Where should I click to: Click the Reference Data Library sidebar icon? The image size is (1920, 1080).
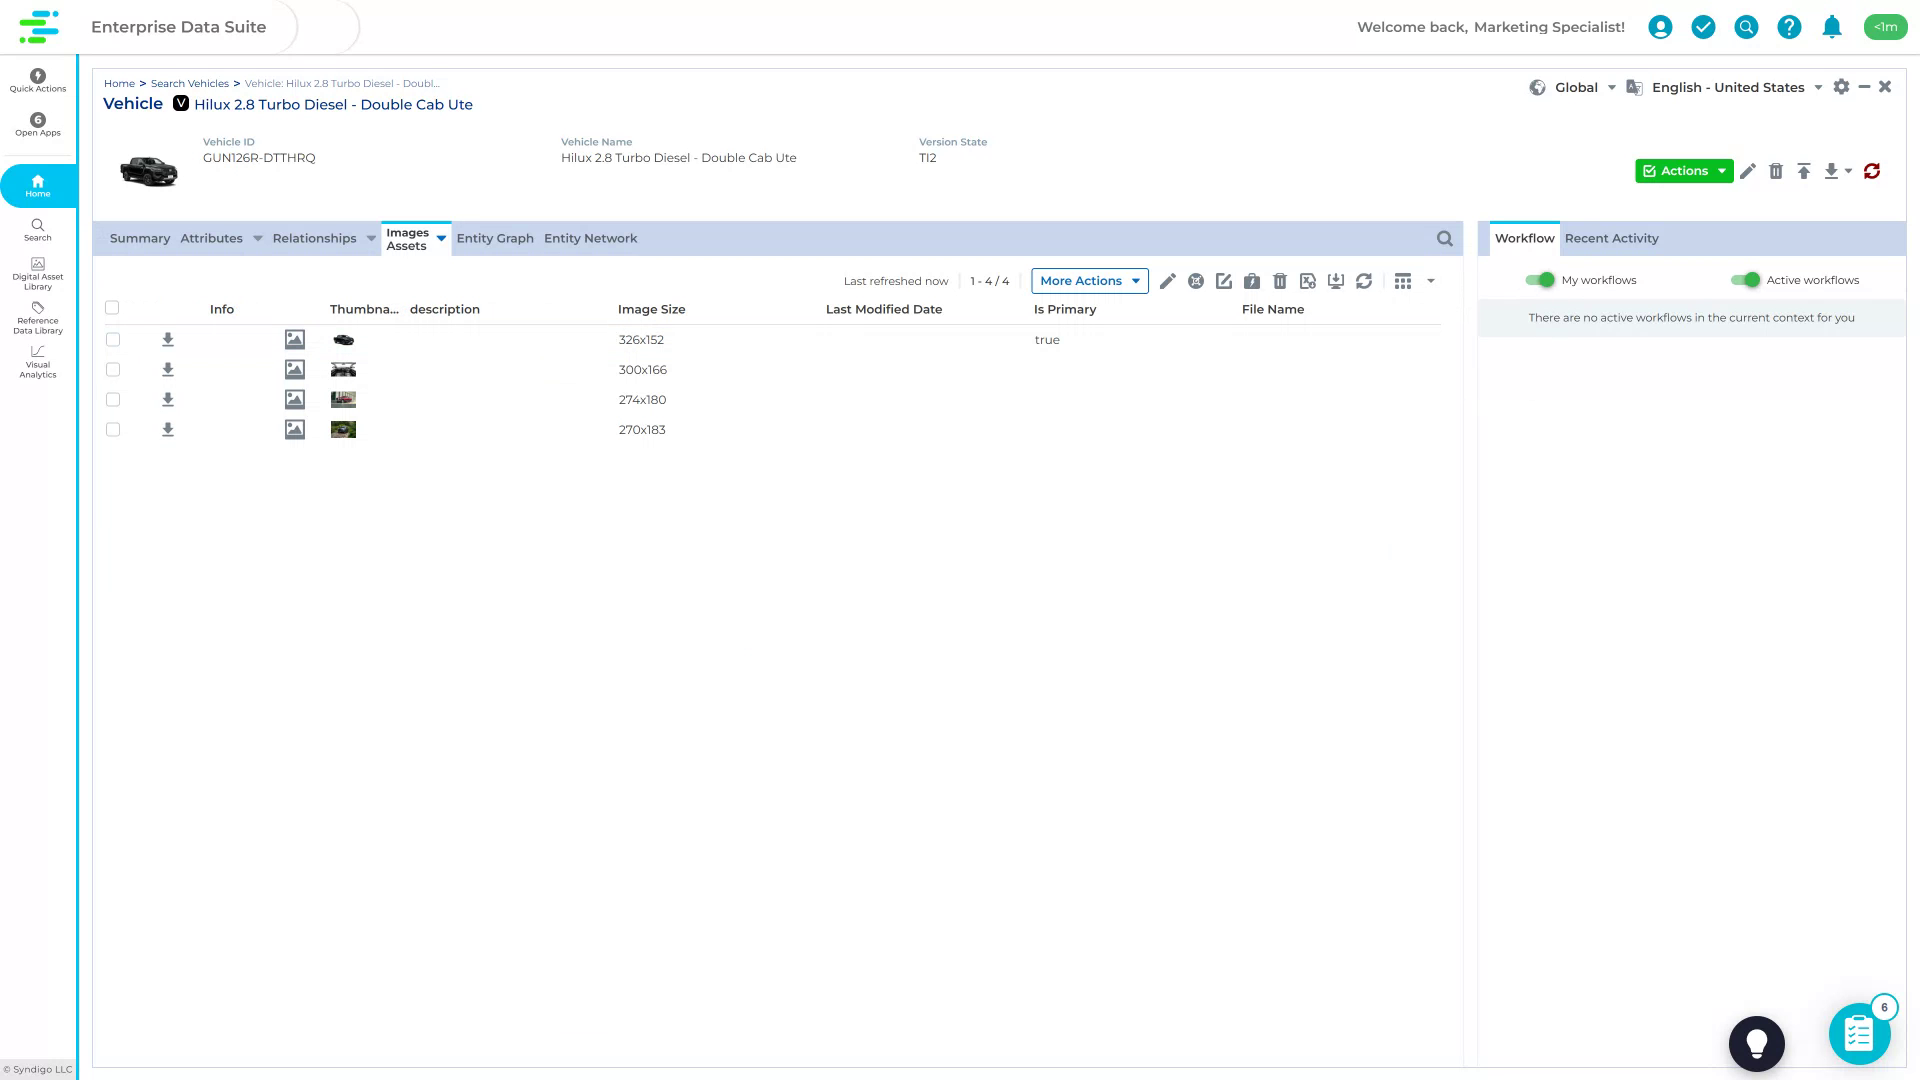tap(37, 317)
